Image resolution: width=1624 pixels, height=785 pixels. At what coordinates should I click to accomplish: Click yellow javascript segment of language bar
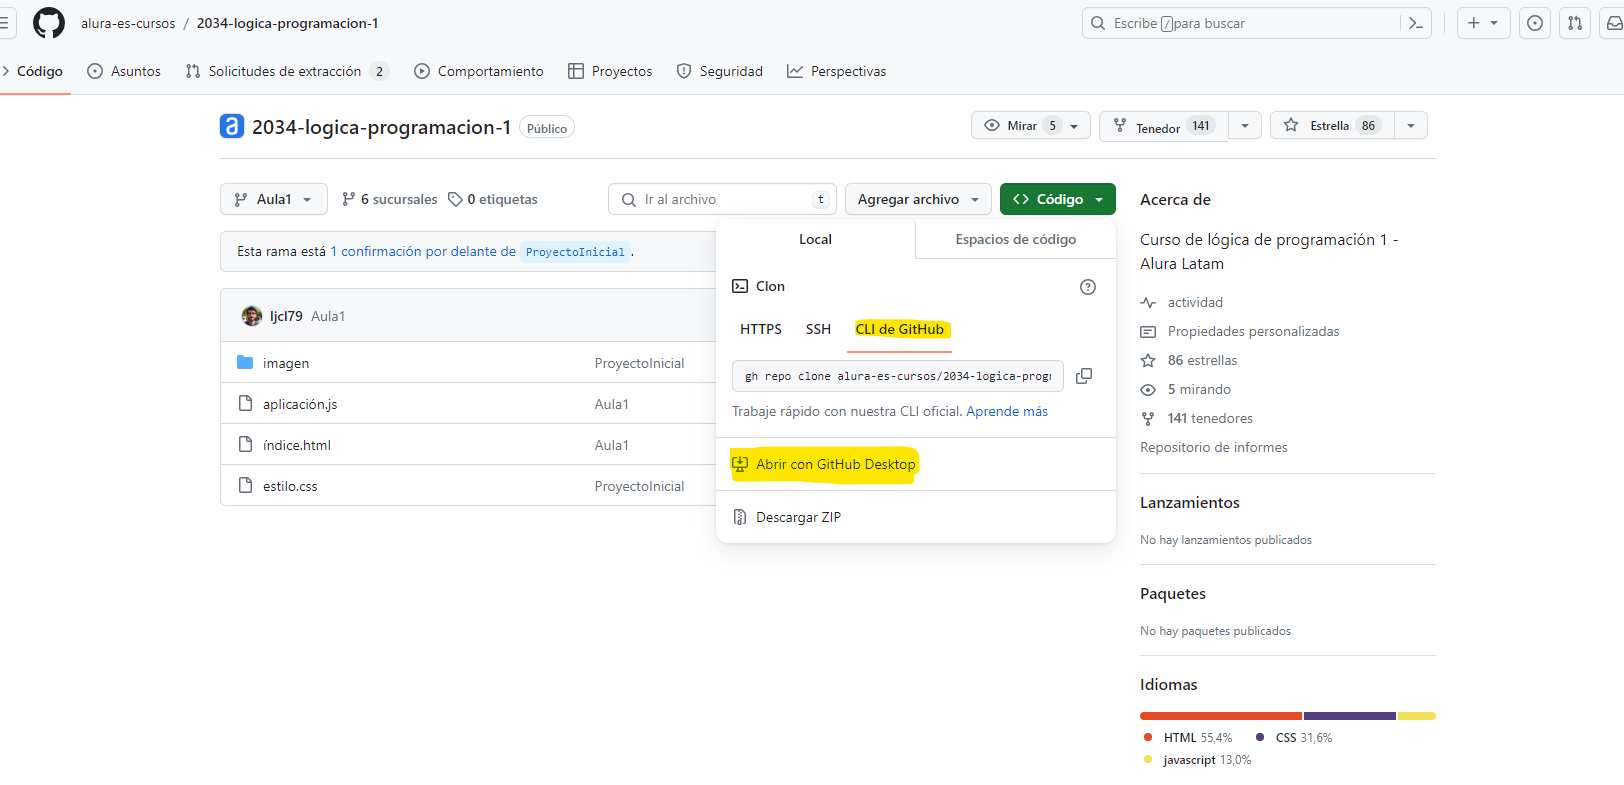pyautogui.click(x=1417, y=716)
